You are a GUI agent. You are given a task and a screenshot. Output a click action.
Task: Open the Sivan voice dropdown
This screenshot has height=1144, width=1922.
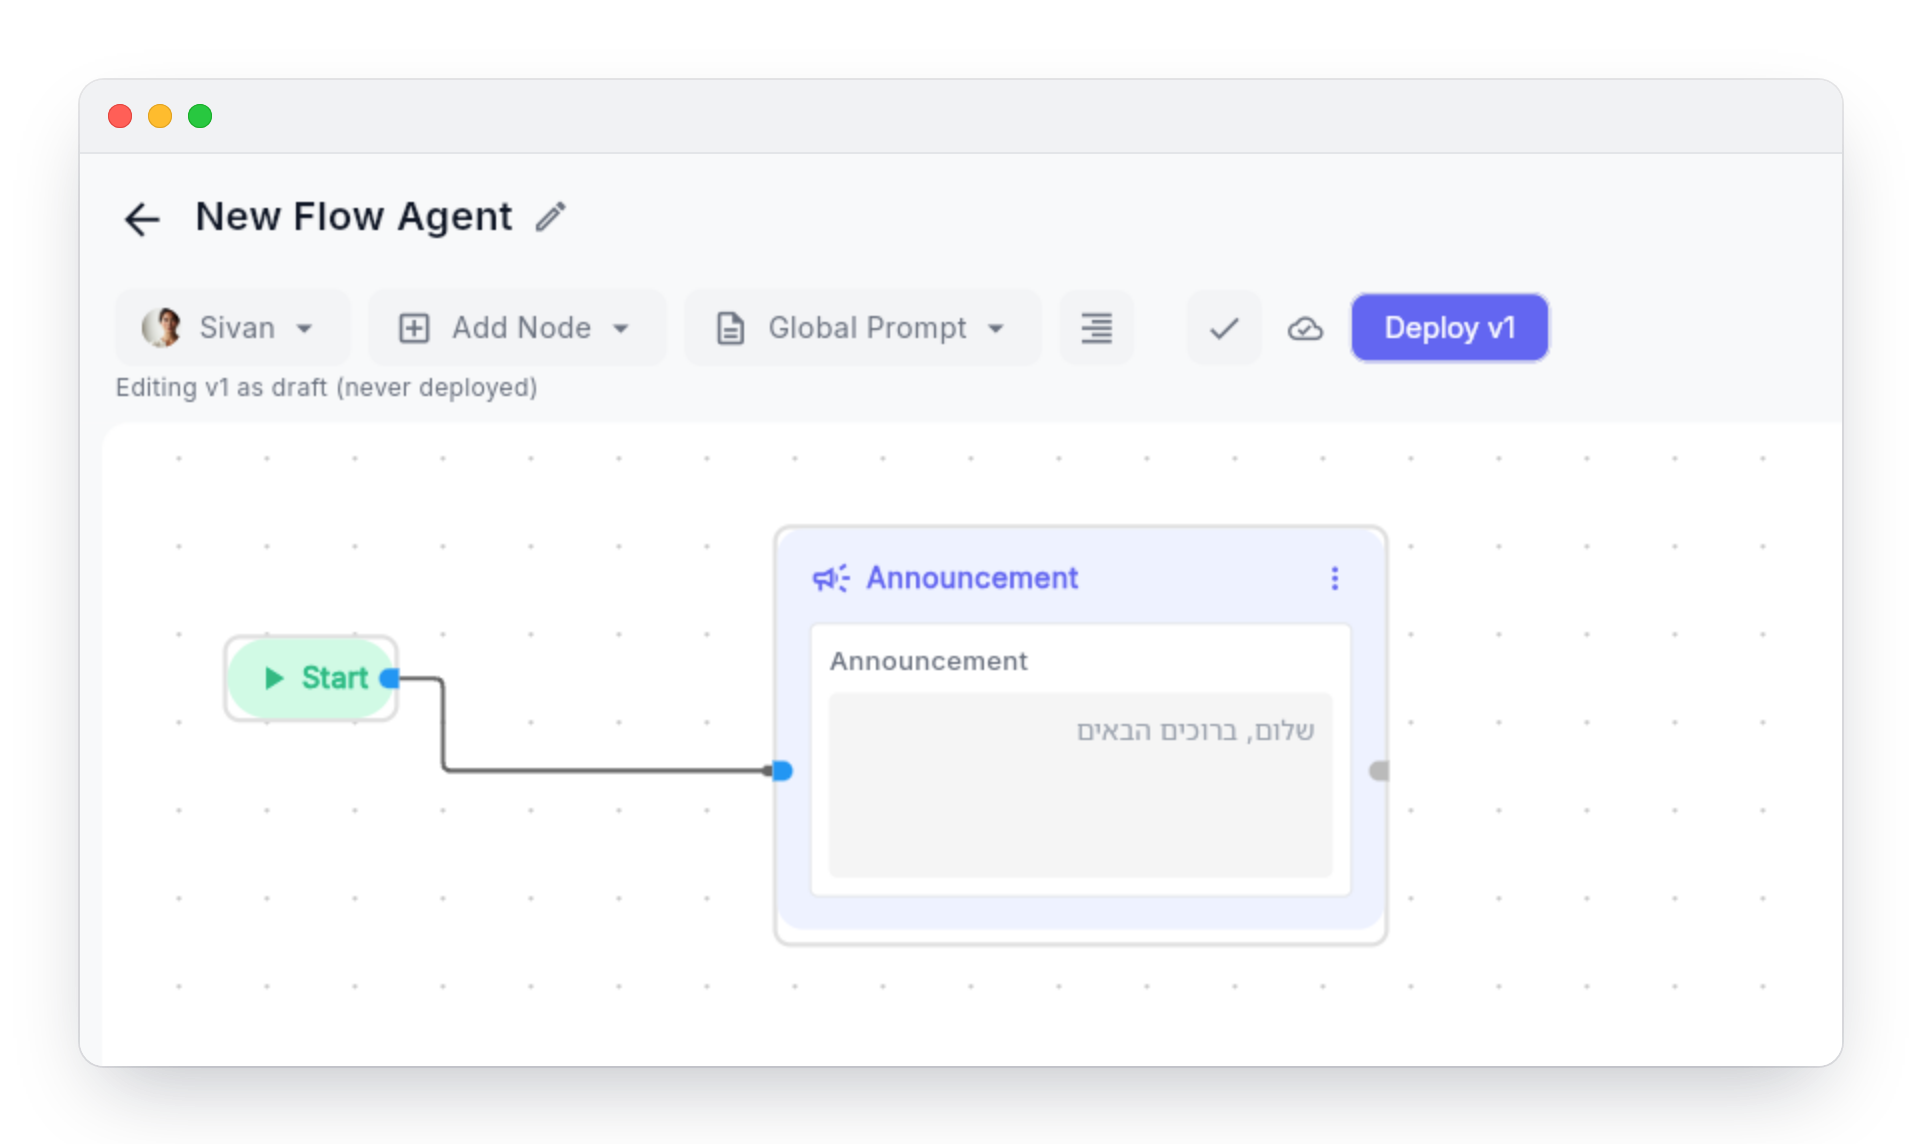(x=232, y=328)
